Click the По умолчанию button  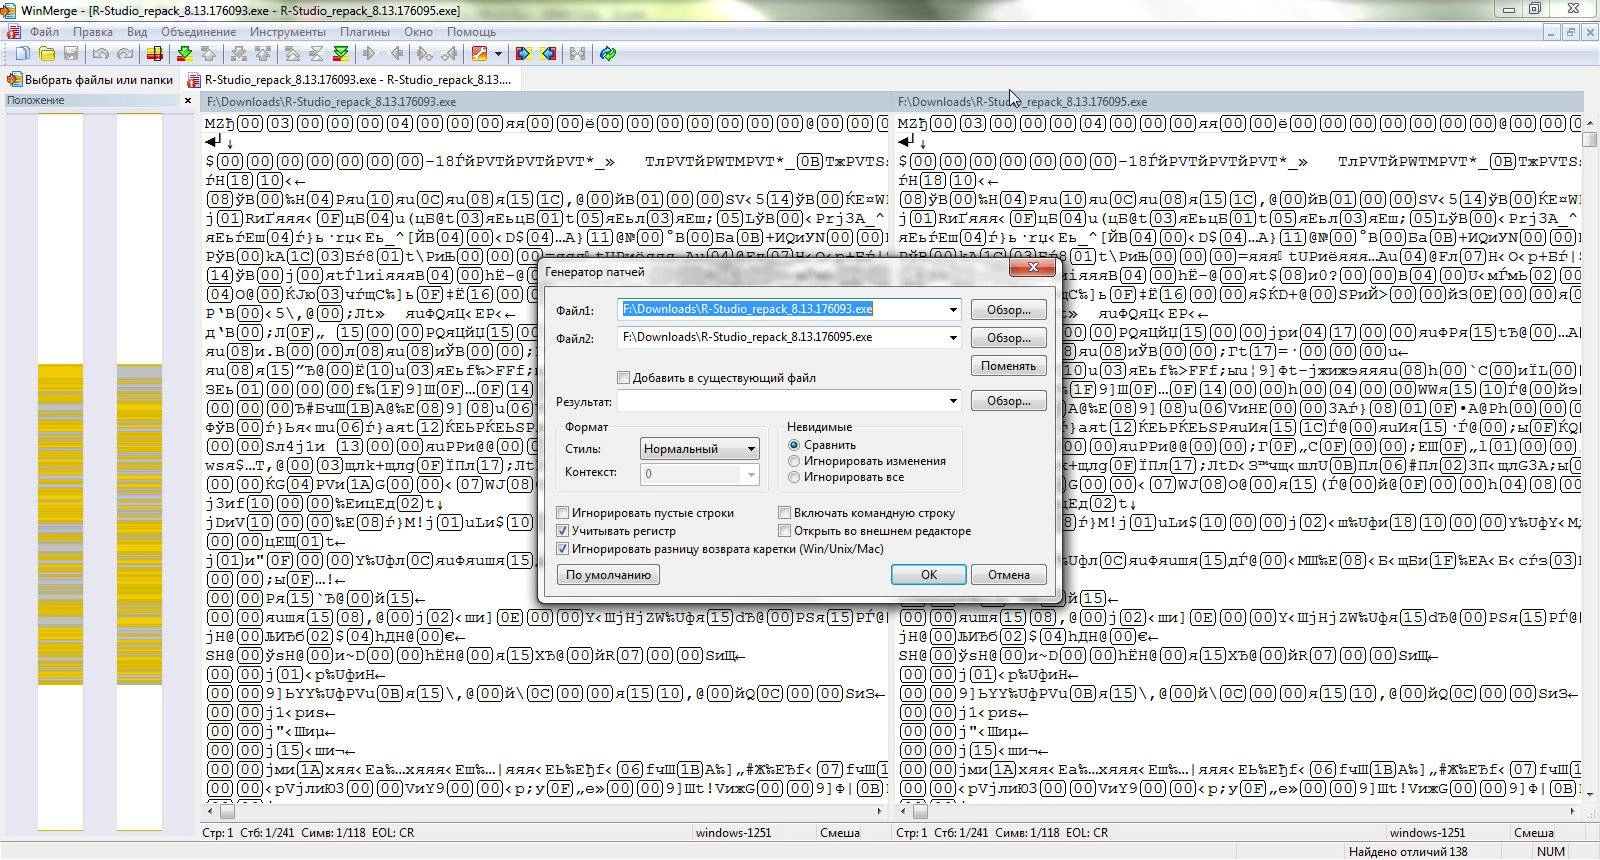pos(608,575)
